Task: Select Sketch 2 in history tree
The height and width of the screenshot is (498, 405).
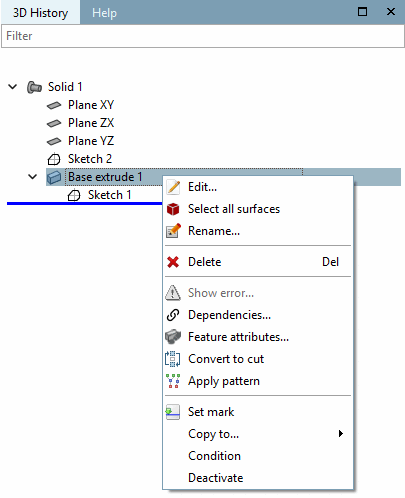Action: point(90,159)
